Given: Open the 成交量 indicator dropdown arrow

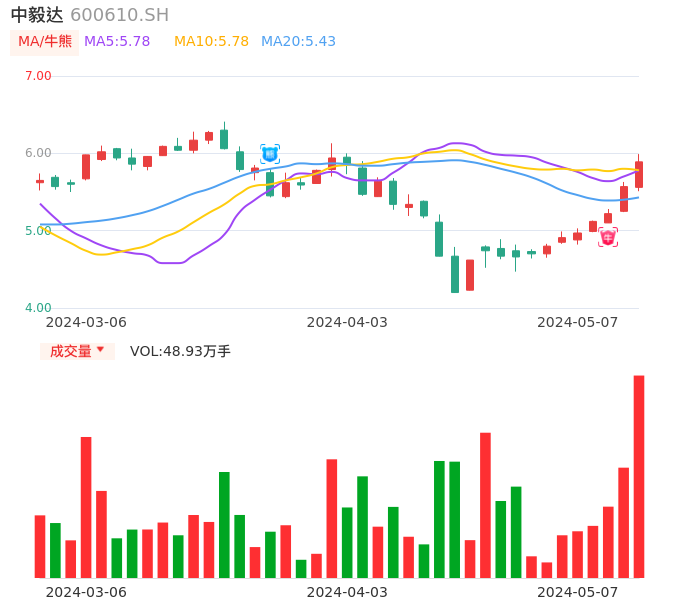Looking at the screenshot, I should (100, 350).
